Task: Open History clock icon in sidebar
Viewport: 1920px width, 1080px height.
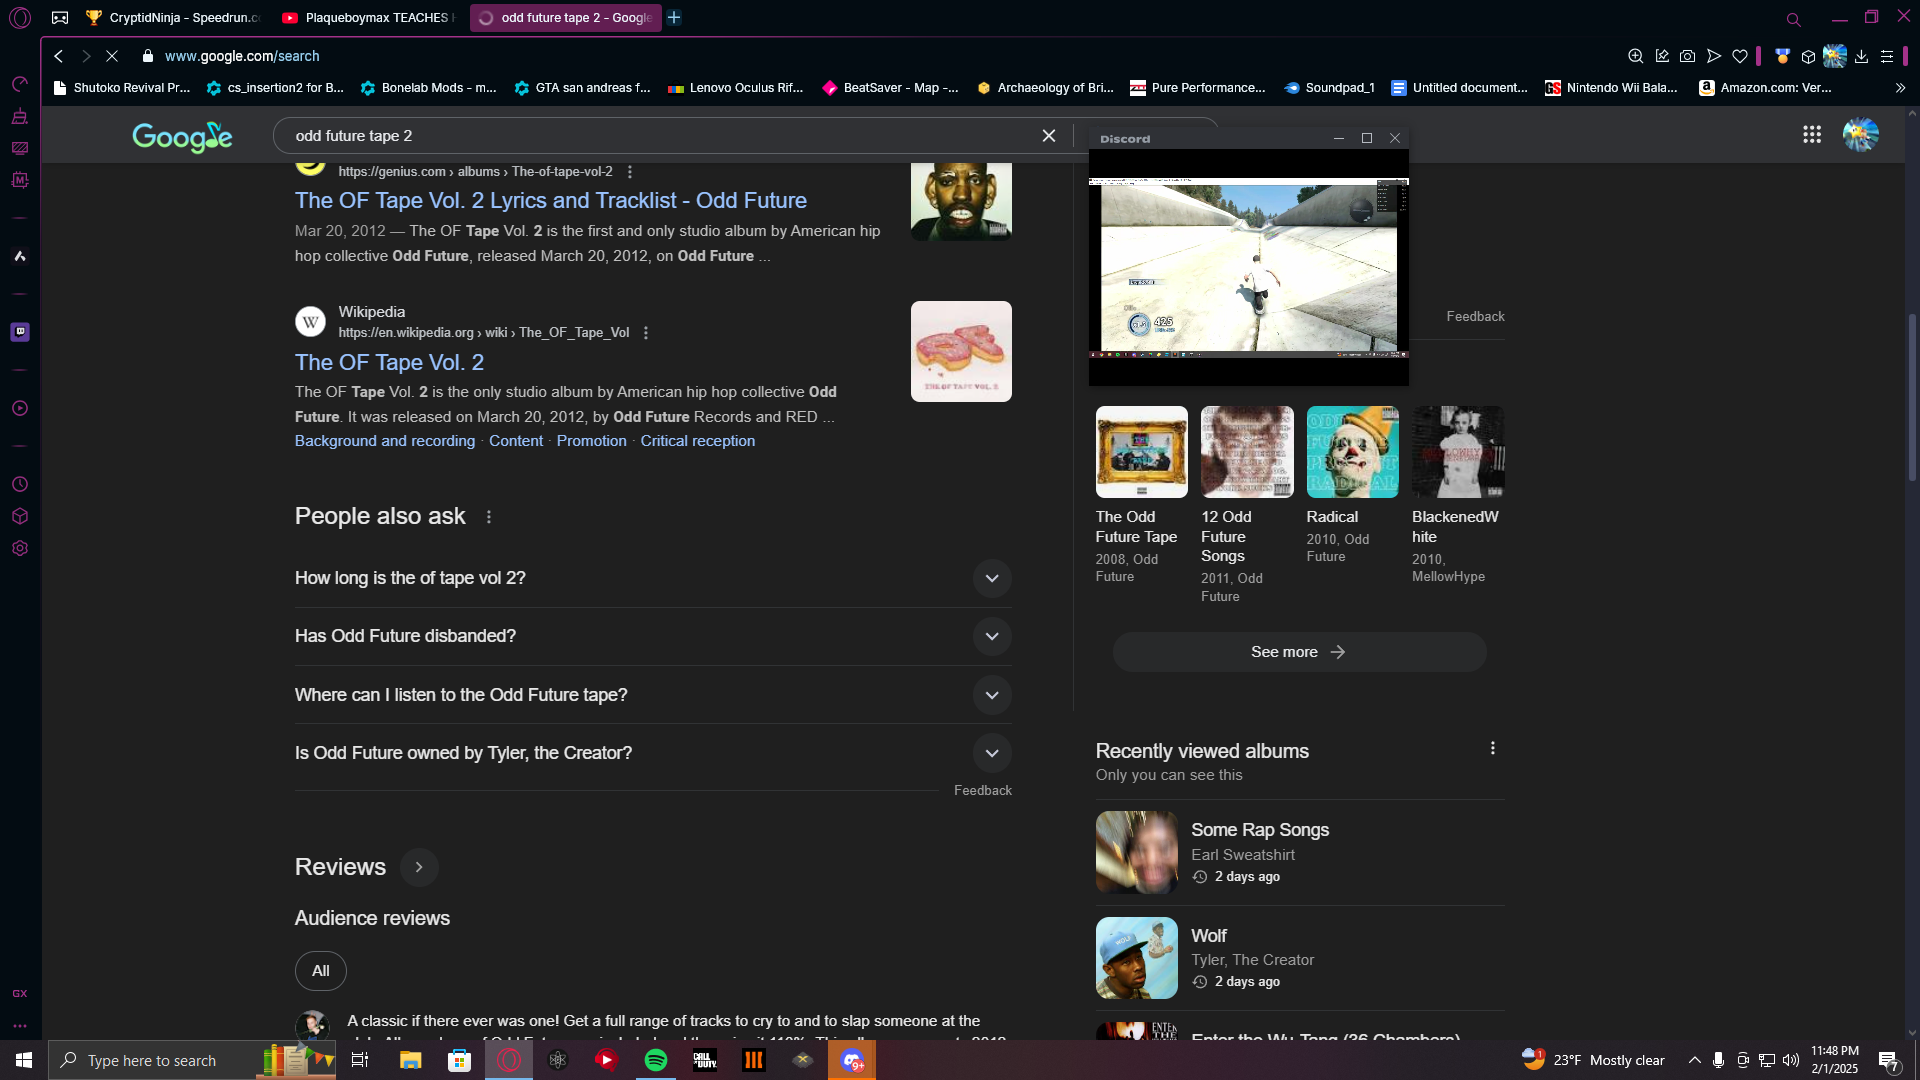Action: (x=20, y=485)
